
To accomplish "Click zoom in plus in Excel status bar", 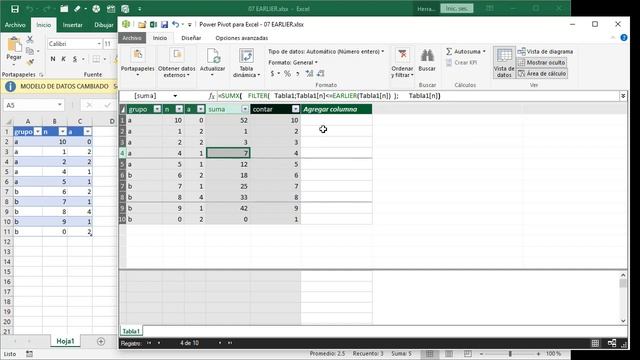I will (538, 354).
